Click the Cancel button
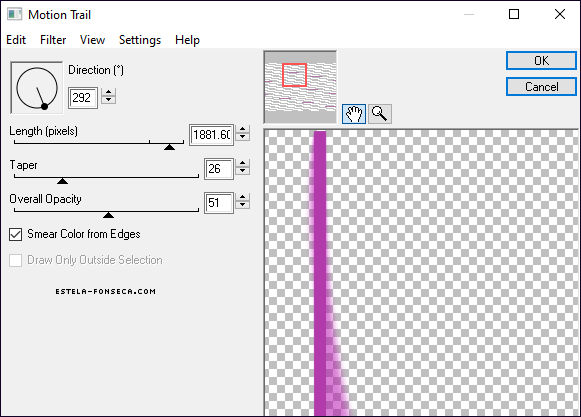Viewport: 581px width, 417px height. 541,87
